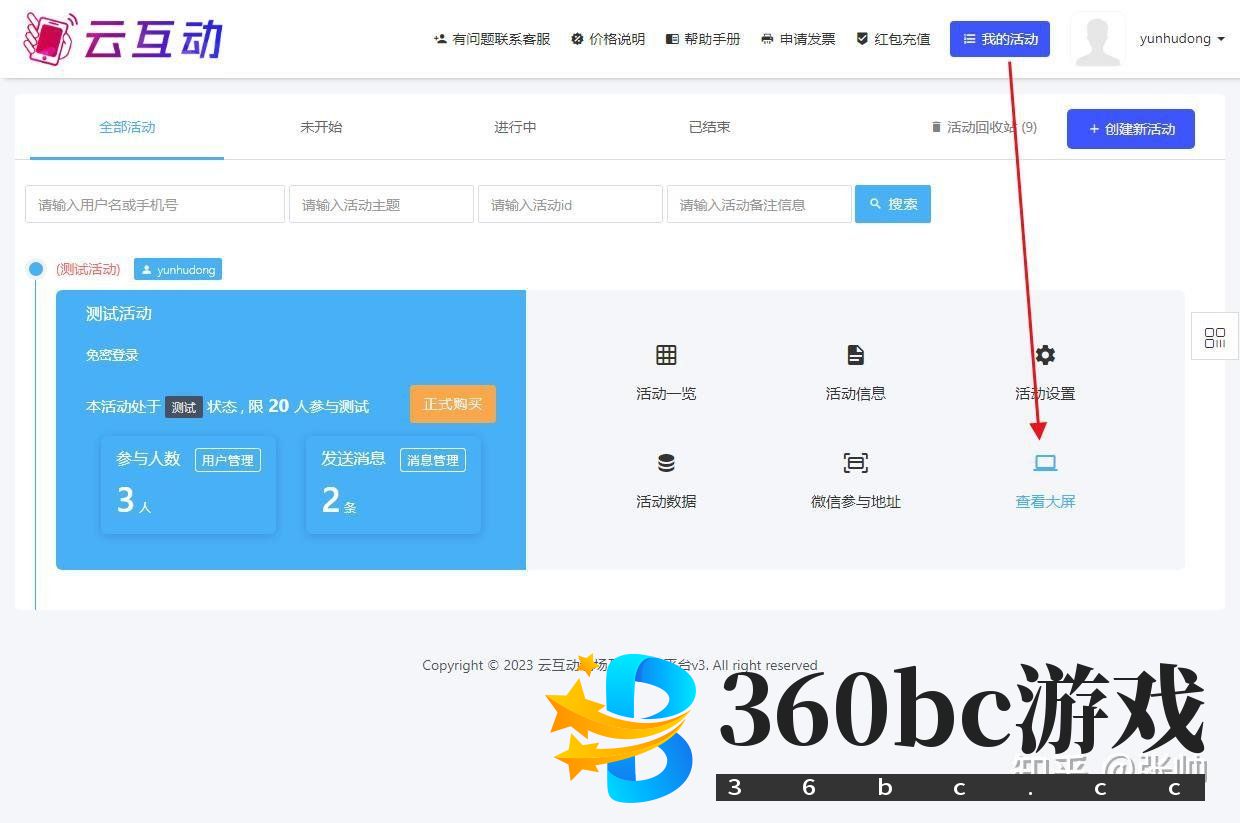1240x823 pixels.
Task: Switch to the 进行中 tab
Action: pos(515,127)
